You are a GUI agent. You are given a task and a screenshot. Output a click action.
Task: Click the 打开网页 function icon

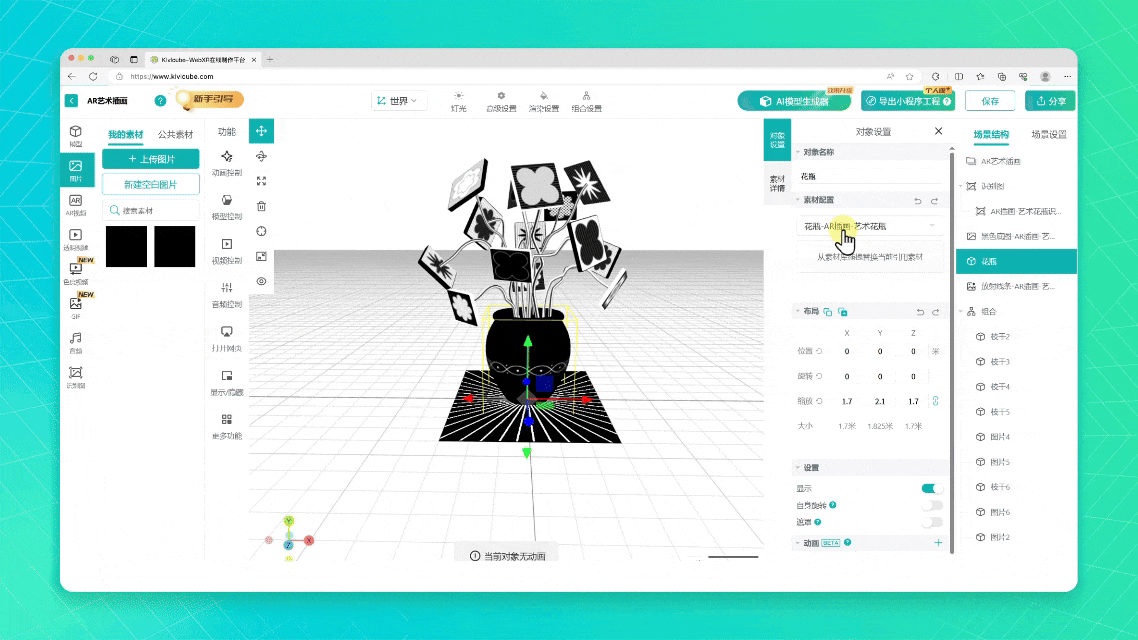pyautogui.click(x=227, y=337)
